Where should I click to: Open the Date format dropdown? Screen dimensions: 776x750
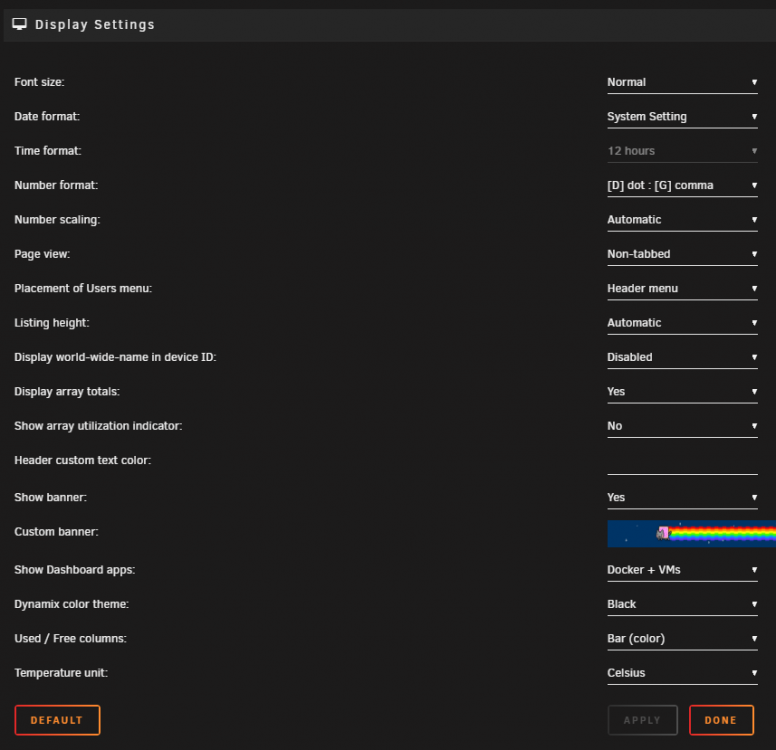(x=682, y=117)
